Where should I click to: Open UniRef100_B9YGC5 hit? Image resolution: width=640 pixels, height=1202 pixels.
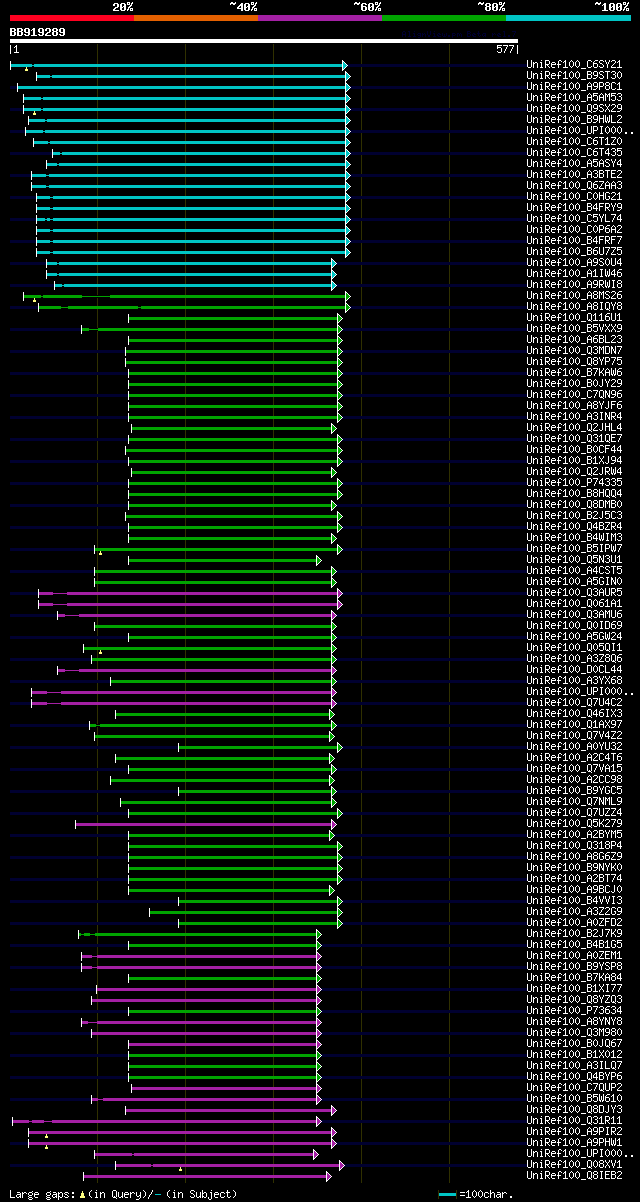tap(576, 790)
